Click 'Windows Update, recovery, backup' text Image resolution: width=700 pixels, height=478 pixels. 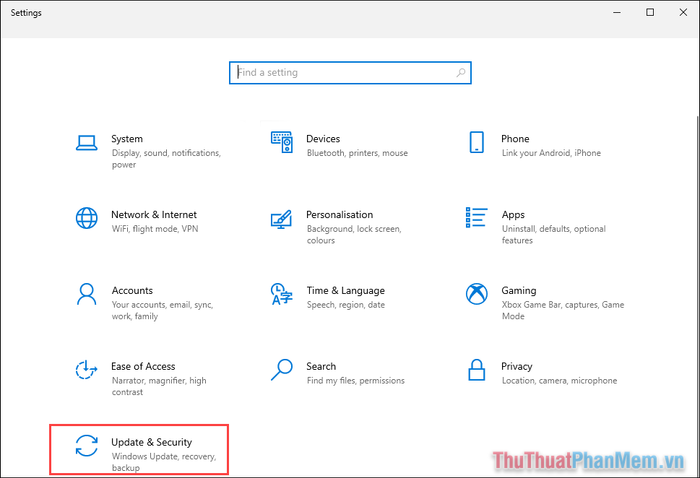[163, 462]
